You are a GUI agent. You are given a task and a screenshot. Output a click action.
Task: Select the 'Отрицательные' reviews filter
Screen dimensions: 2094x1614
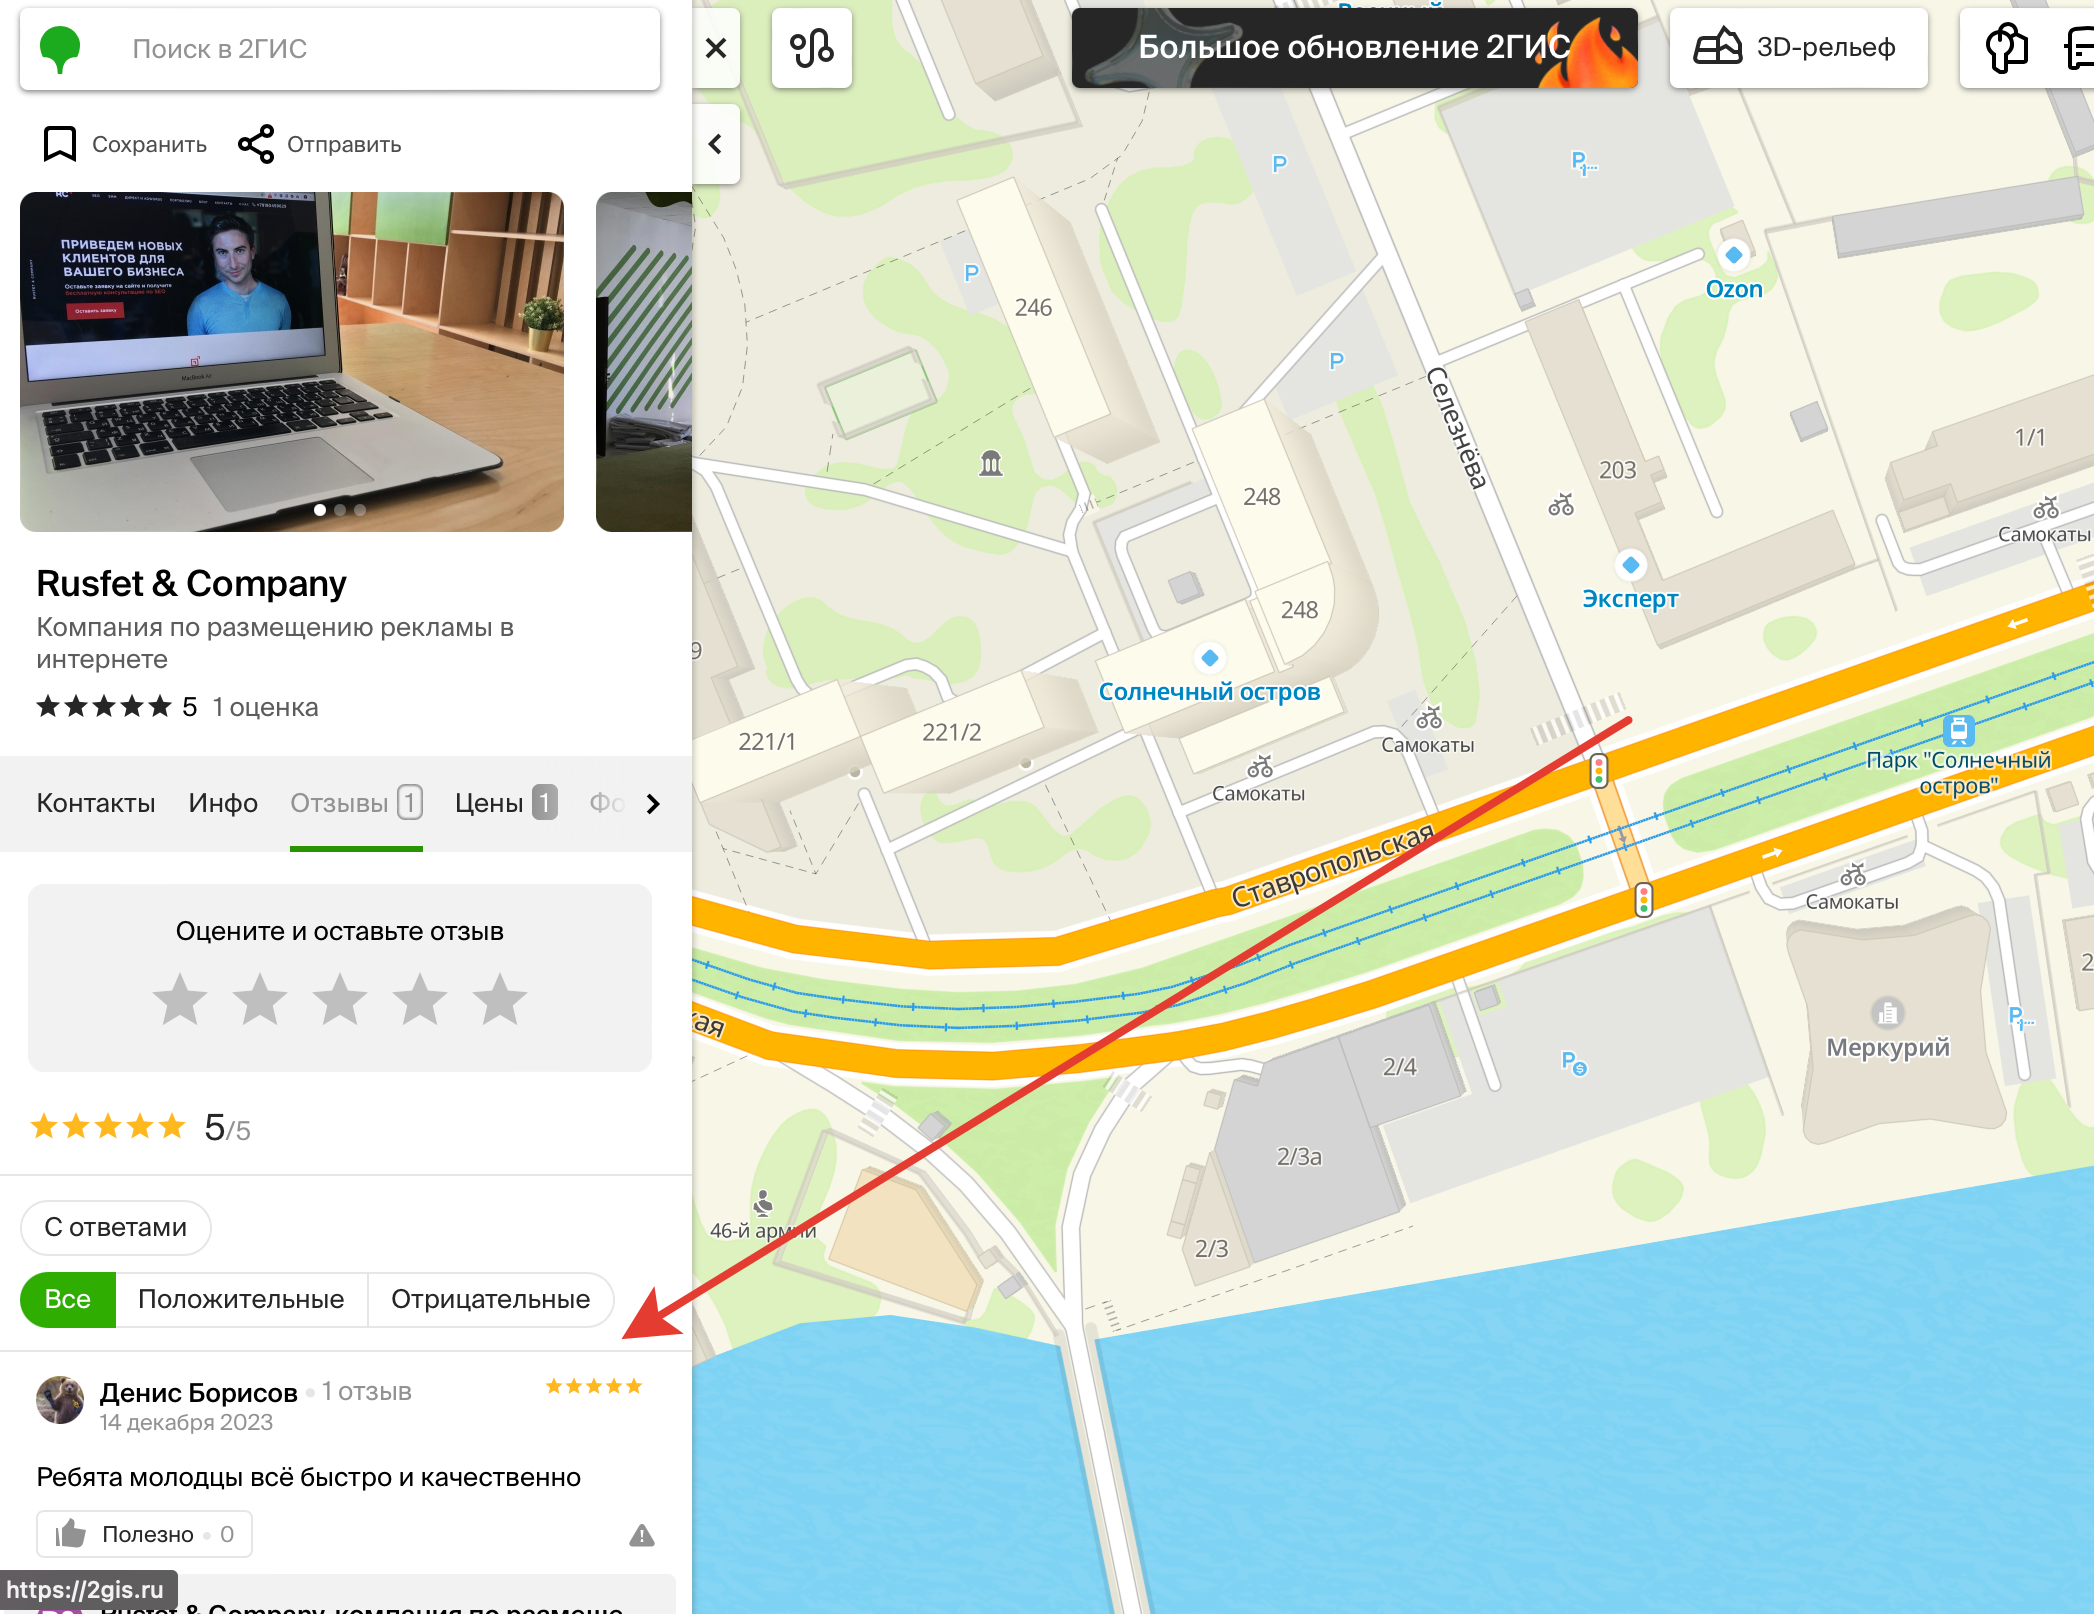[x=490, y=1299]
